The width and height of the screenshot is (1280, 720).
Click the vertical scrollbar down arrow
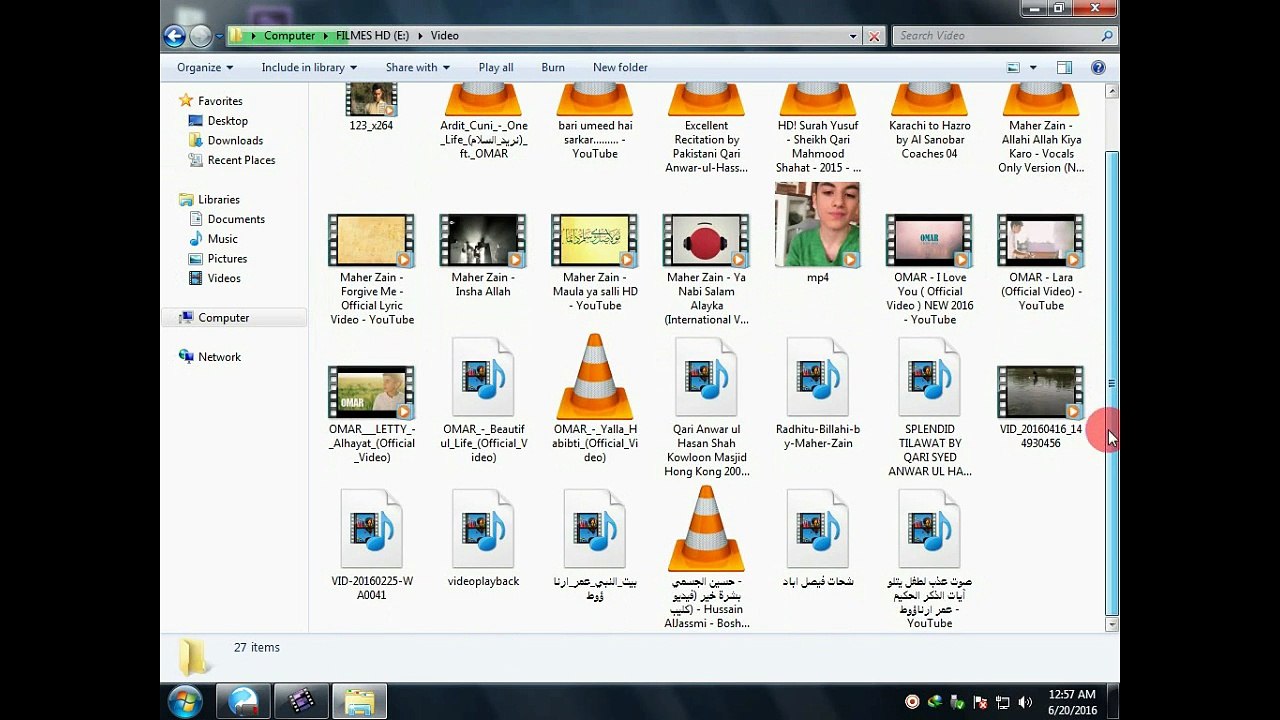(x=1111, y=624)
